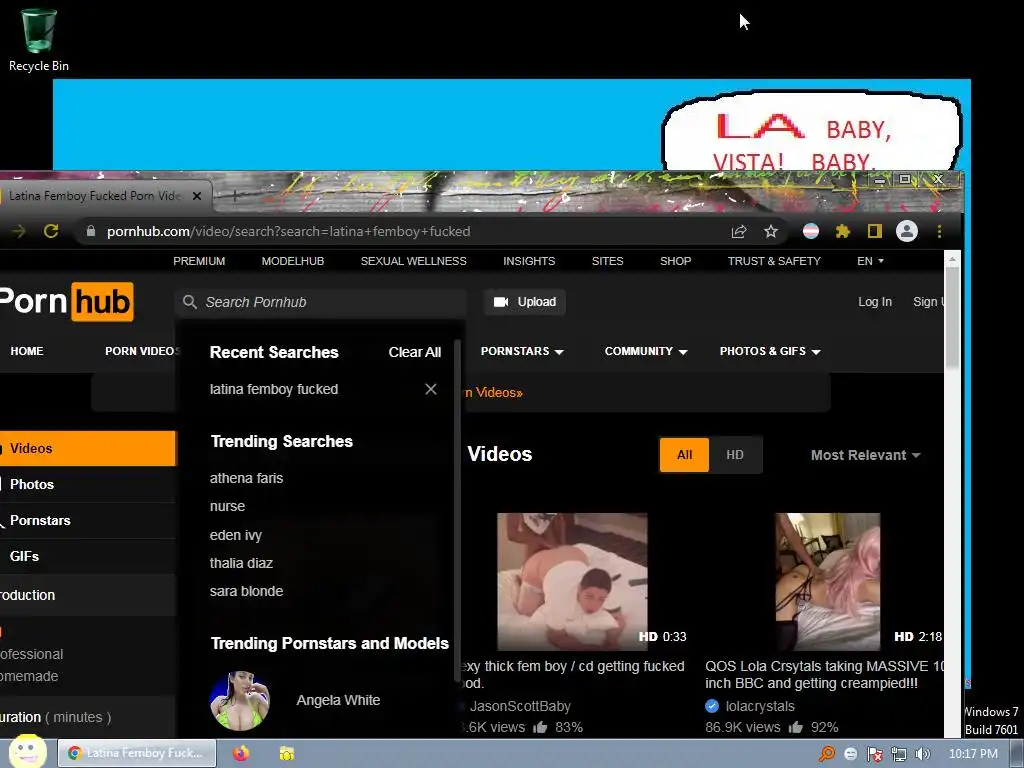
Task: Open the PREMIUM top link
Action: tap(199, 261)
